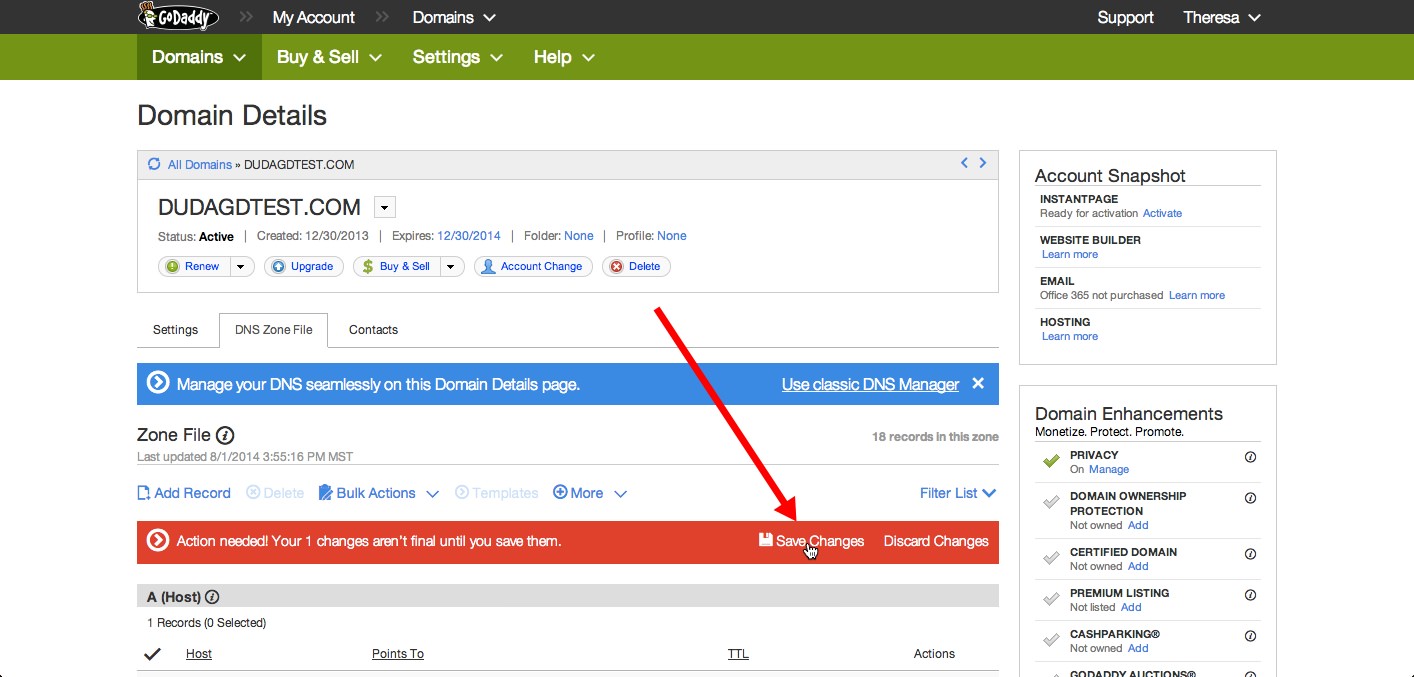
Task: Open CashParking info icon
Action: pos(1250,636)
